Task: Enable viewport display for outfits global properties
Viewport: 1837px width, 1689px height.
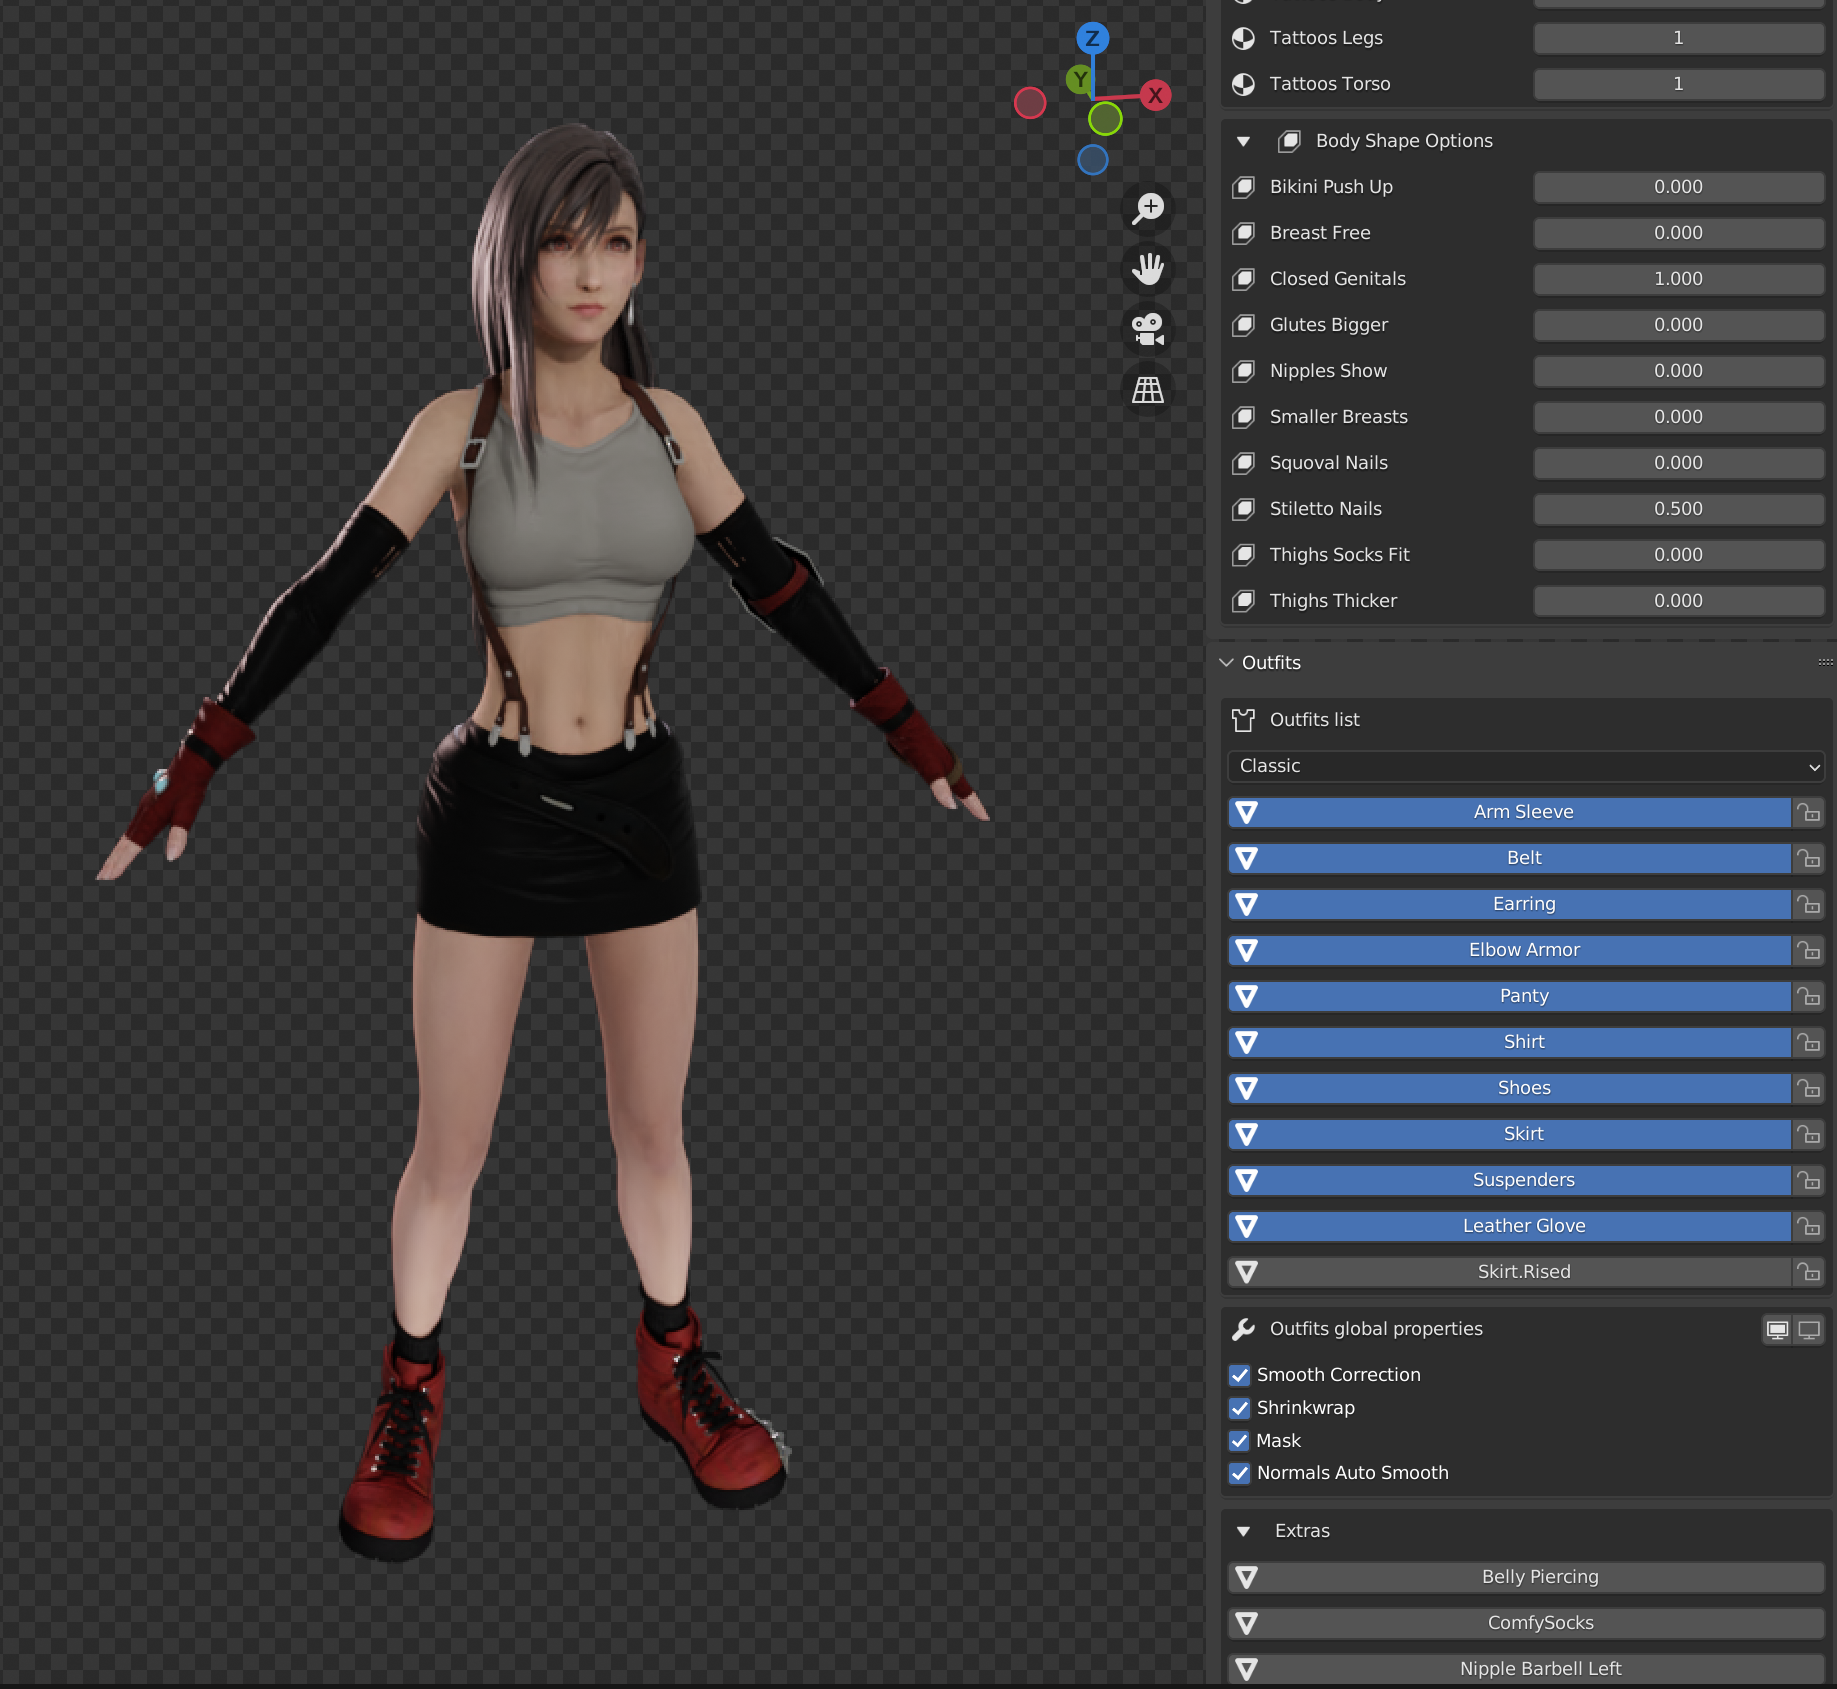Action: (1777, 1330)
